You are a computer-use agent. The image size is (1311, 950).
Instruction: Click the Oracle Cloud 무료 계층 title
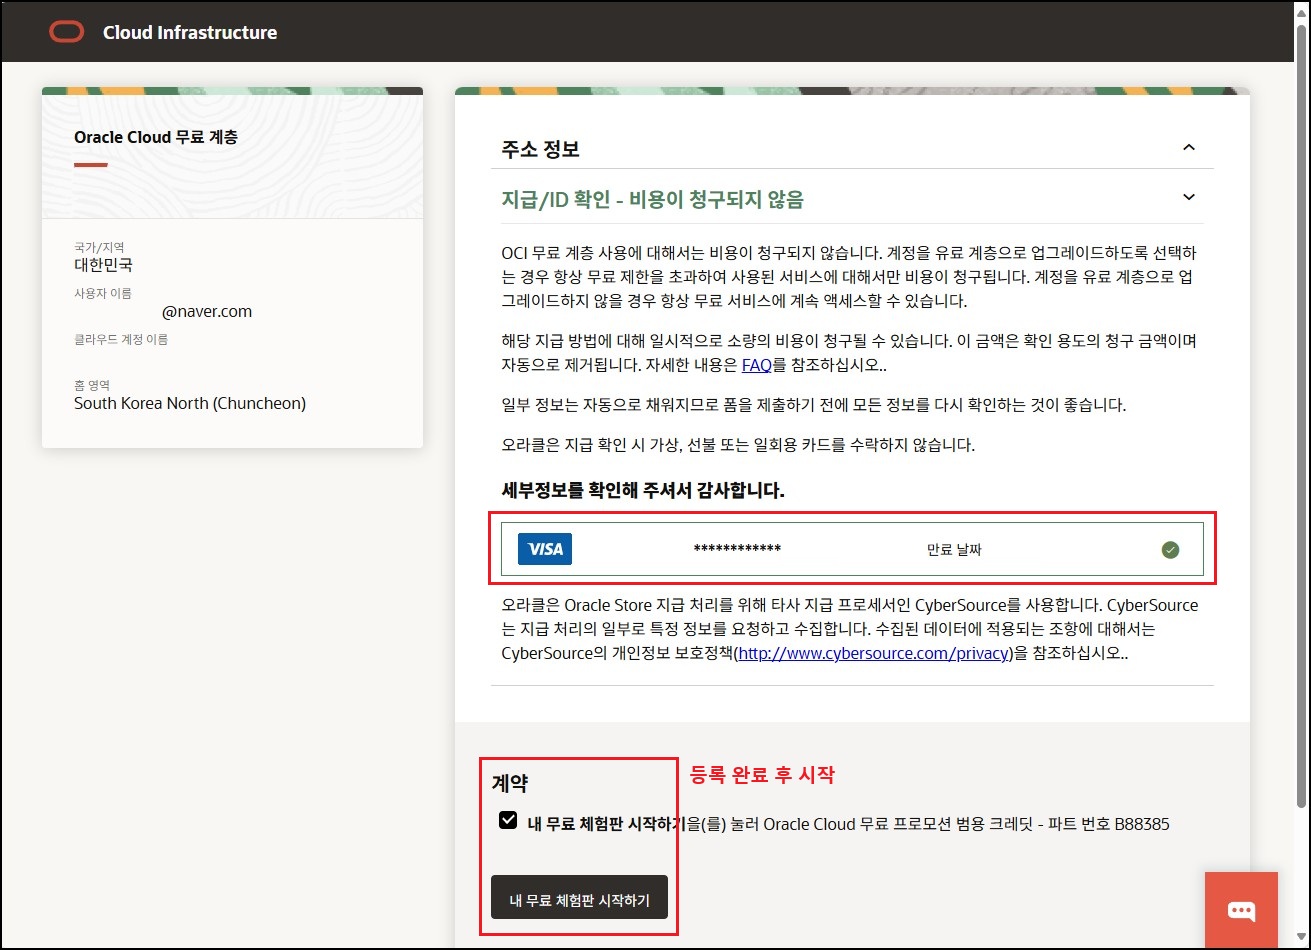point(156,137)
